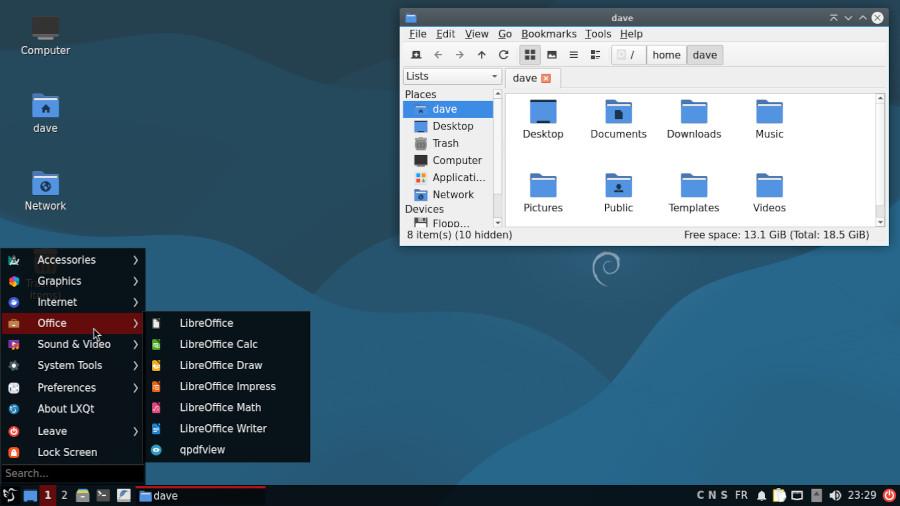This screenshot has width=900, height=506.
Task: Open the Edit menu
Action: point(445,34)
